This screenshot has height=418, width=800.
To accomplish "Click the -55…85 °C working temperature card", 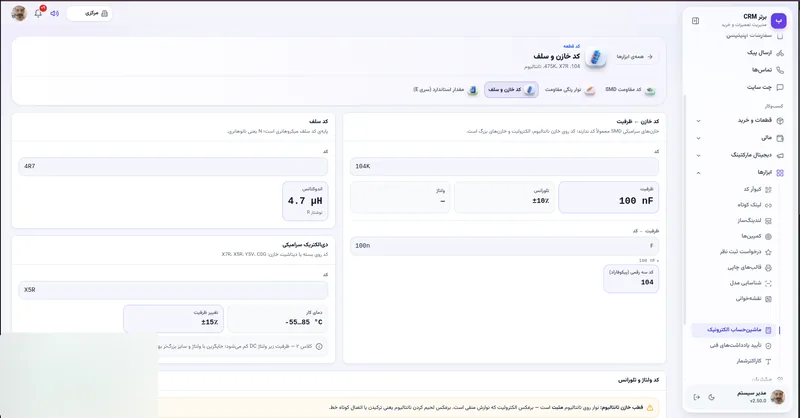I will click(278, 318).
